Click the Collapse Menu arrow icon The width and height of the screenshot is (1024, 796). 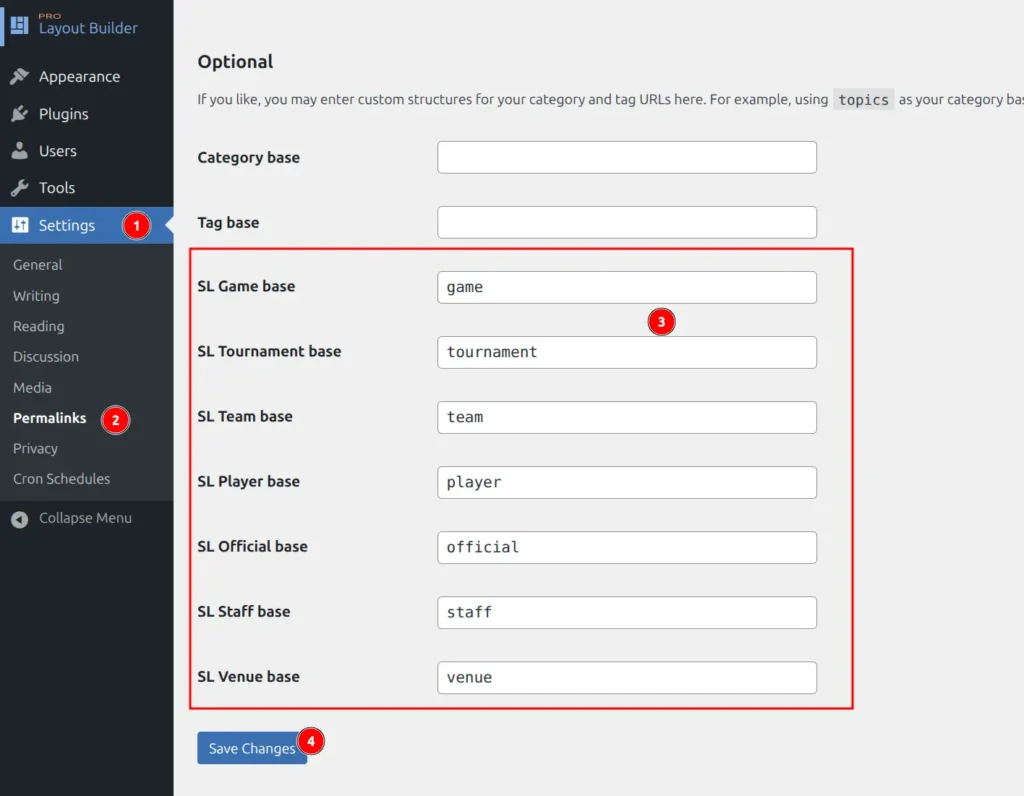20,519
